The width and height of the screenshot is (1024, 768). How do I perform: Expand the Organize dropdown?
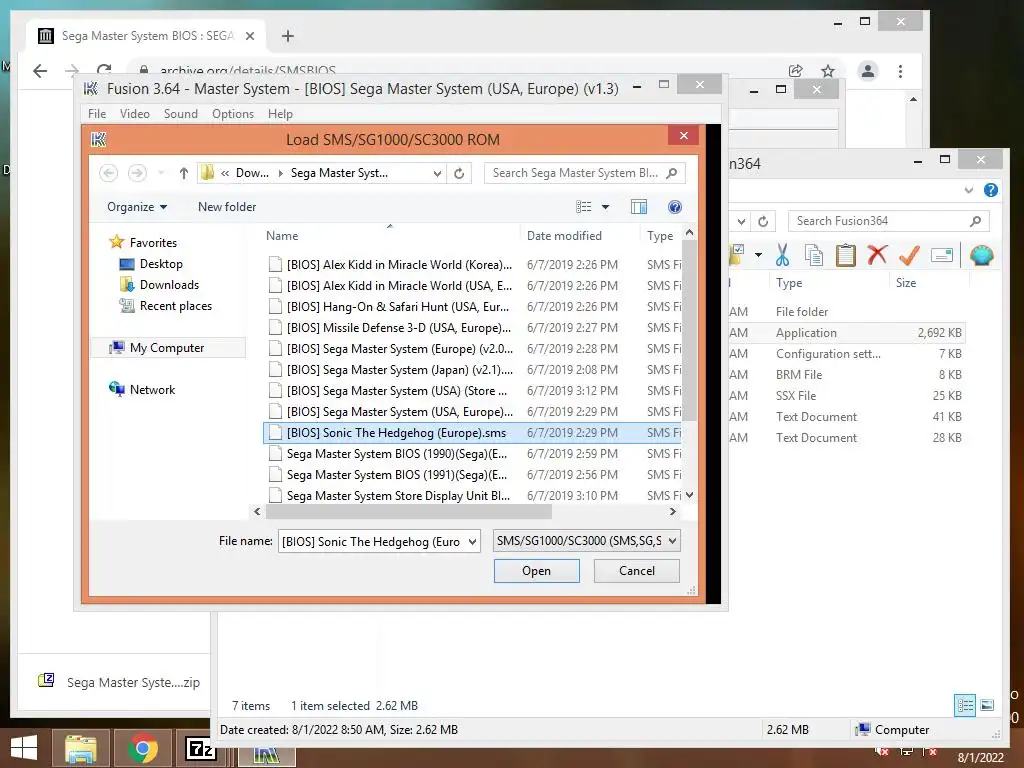[x=137, y=207]
